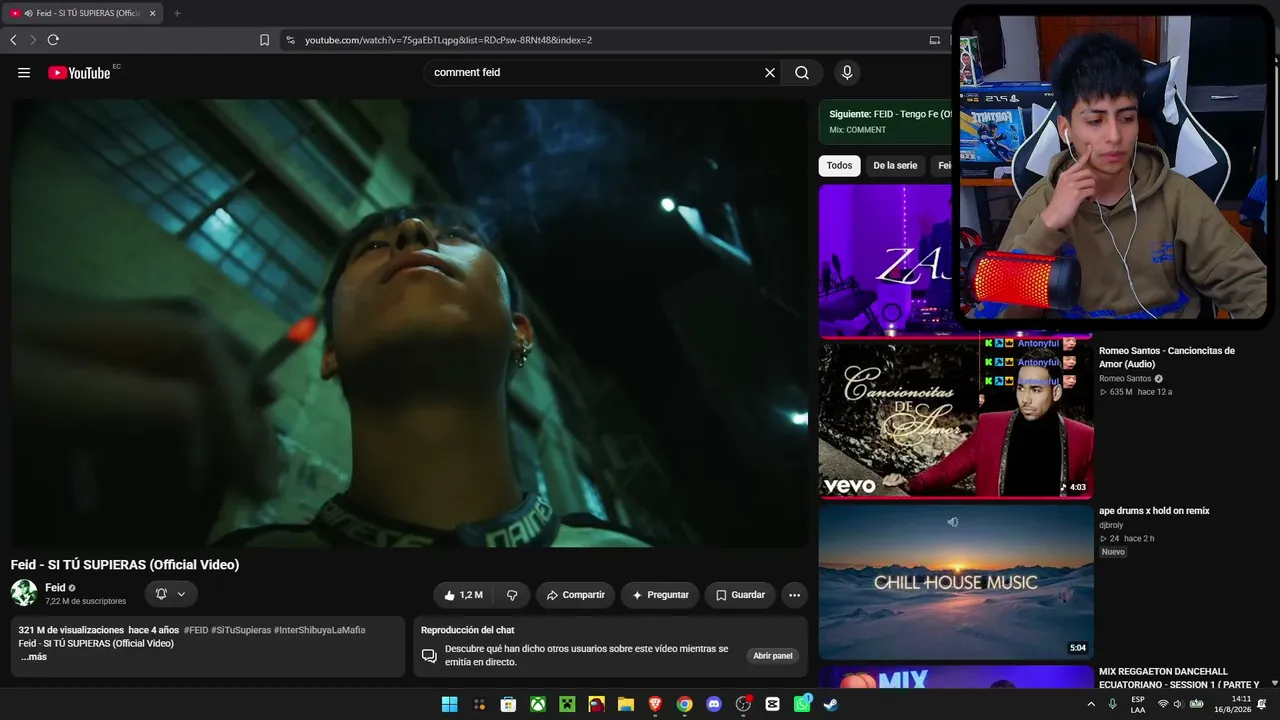Open CapCut from the taskbar

(x=772, y=704)
